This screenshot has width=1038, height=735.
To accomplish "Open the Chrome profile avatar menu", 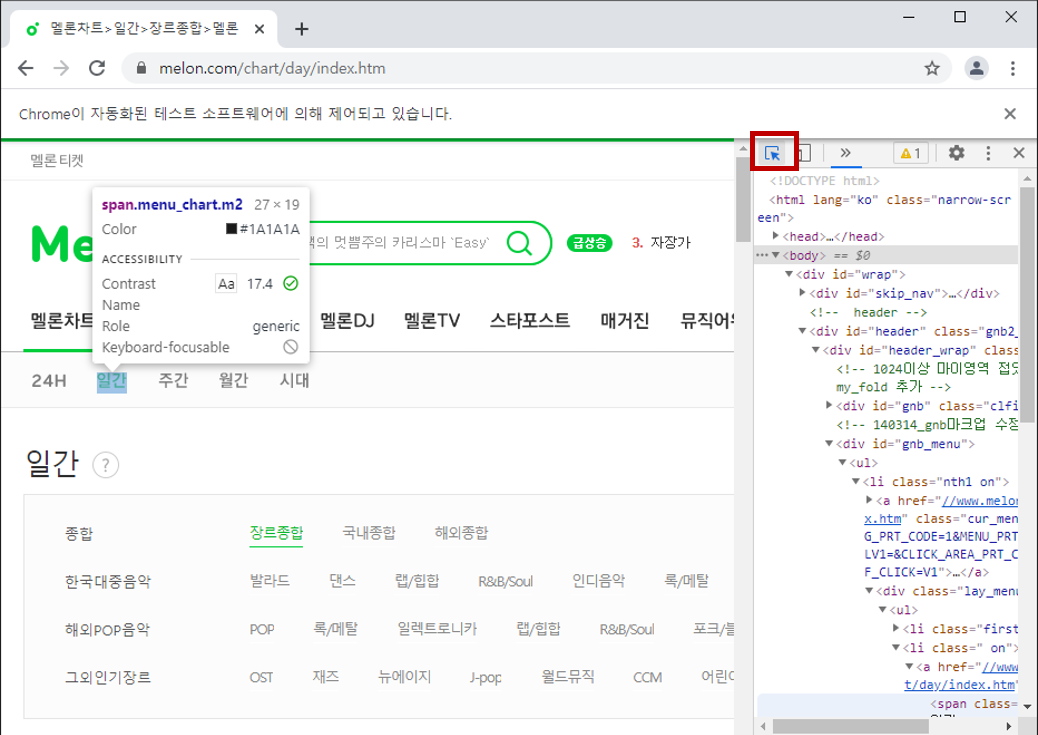I will tap(976, 68).
